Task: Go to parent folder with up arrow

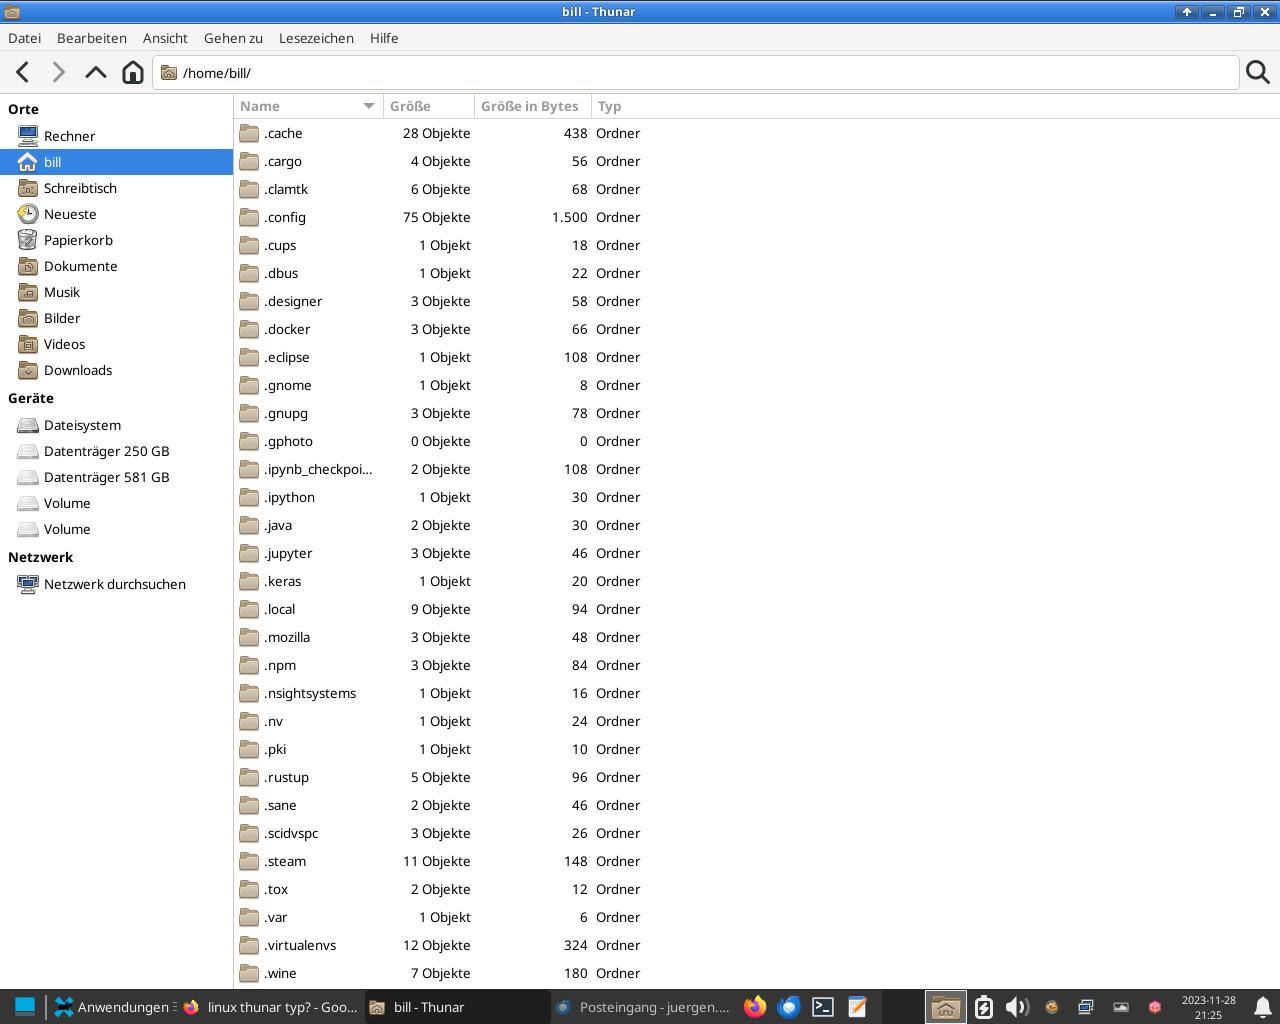Action: [x=96, y=72]
